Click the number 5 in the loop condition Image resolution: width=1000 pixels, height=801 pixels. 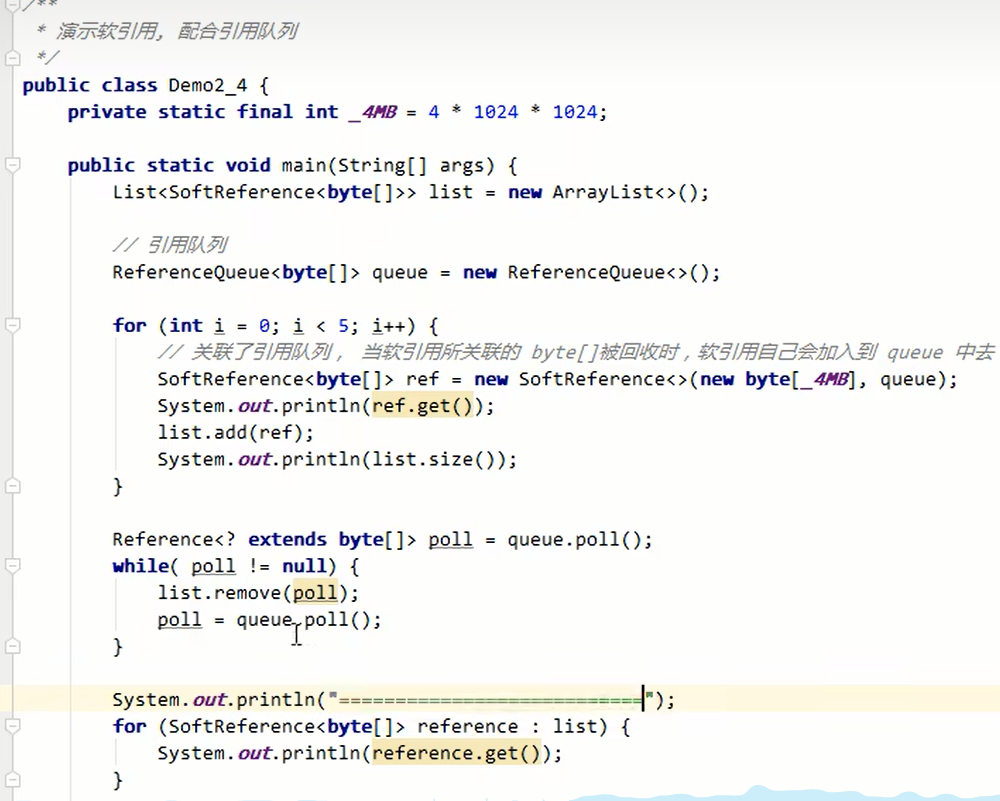pyautogui.click(x=343, y=326)
